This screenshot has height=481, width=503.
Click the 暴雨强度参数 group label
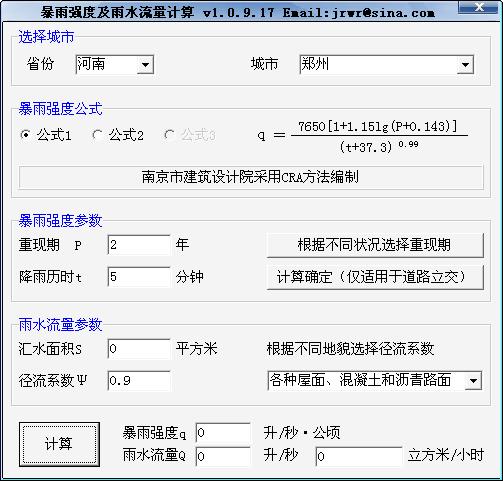(x=60, y=221)
